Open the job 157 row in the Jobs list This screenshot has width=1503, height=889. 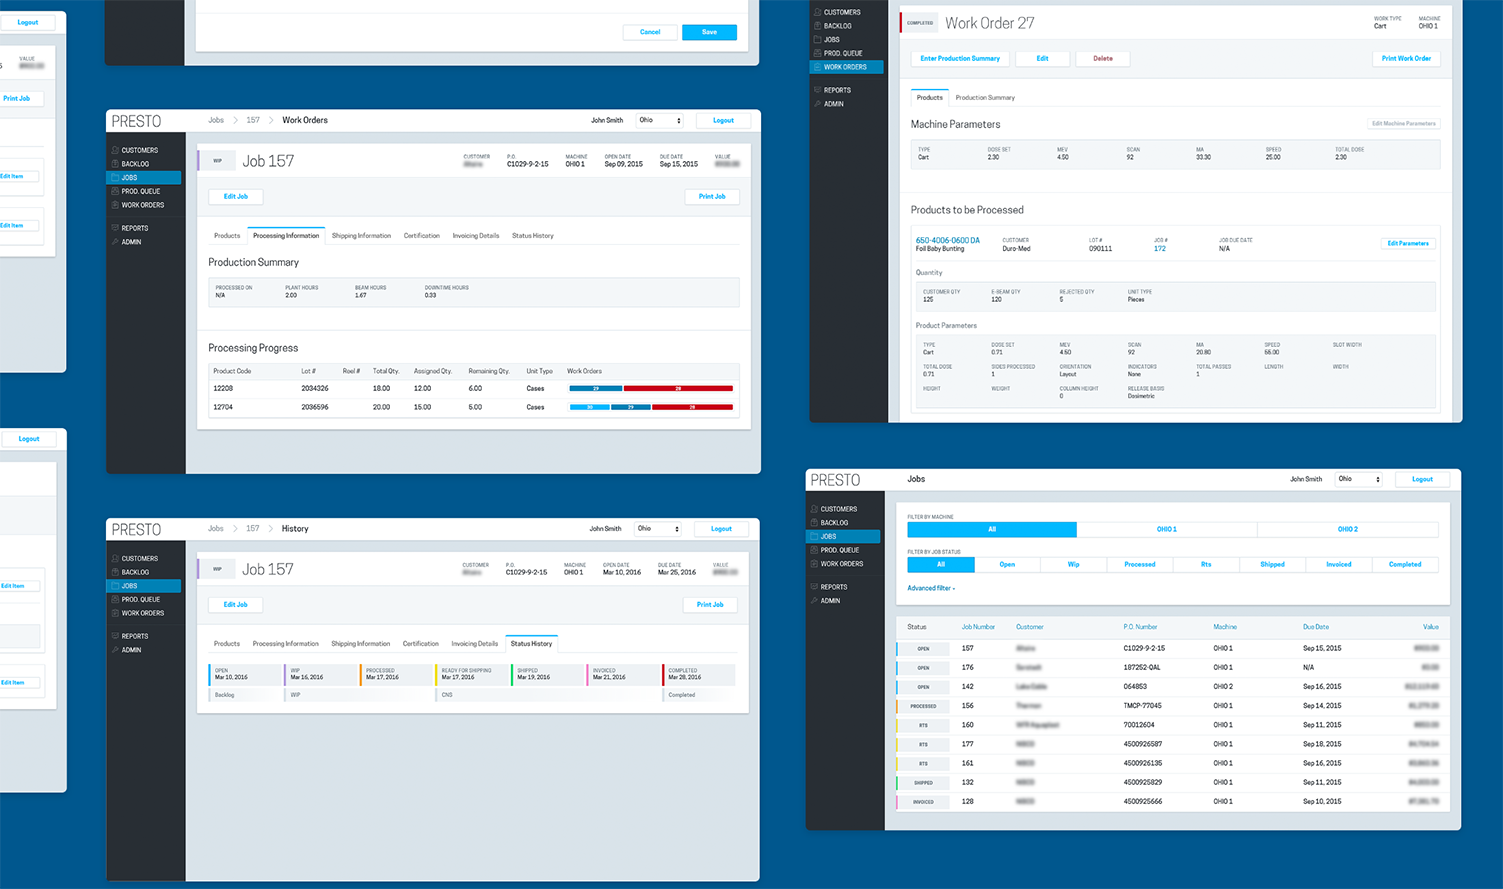coord(1172,649)
